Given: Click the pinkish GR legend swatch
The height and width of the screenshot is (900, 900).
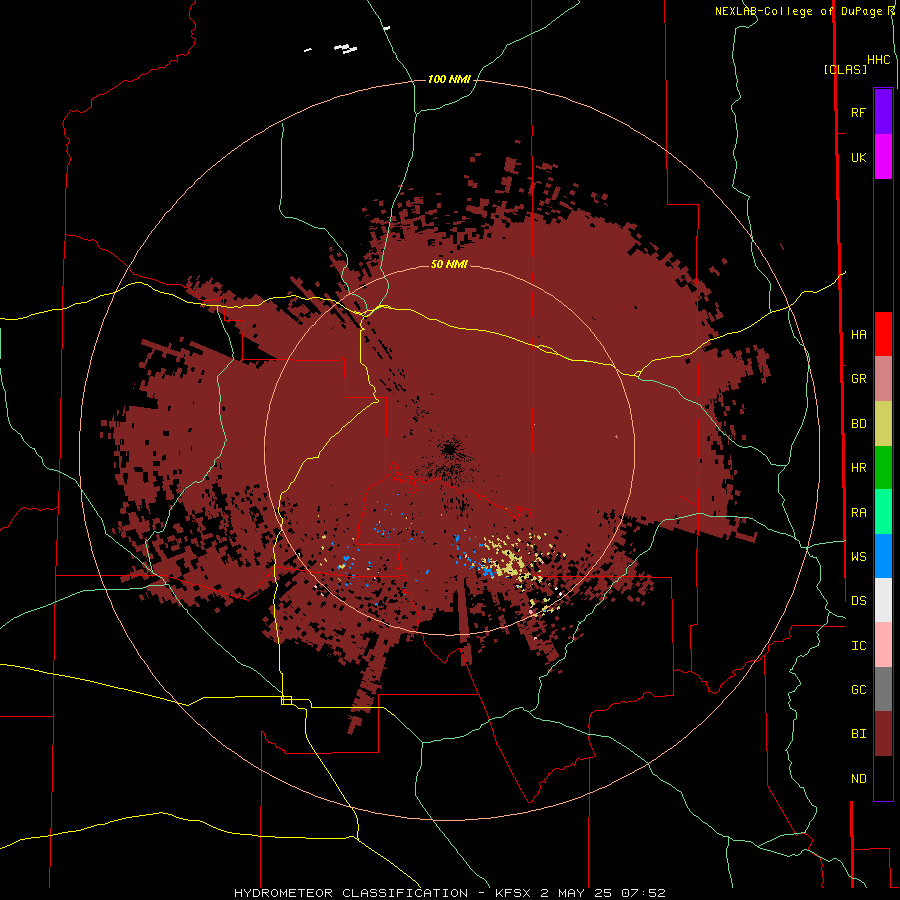Looking at the screenshot, I should click(x=883, y=379).
